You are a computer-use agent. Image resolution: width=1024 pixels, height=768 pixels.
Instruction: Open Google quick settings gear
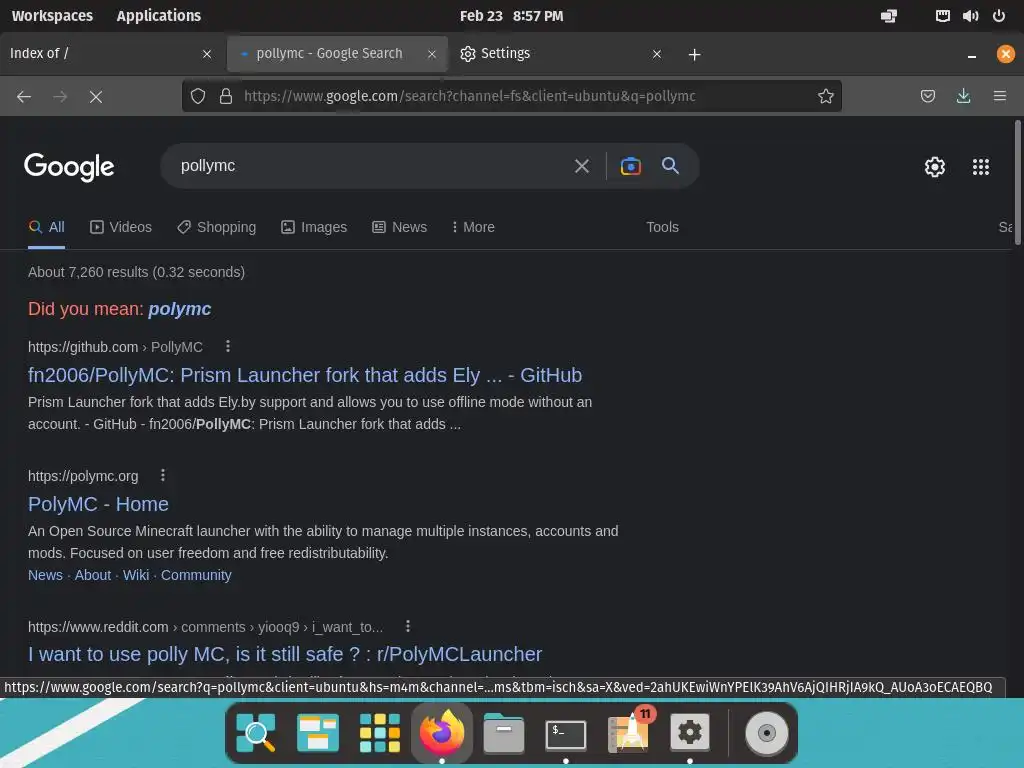935,167
